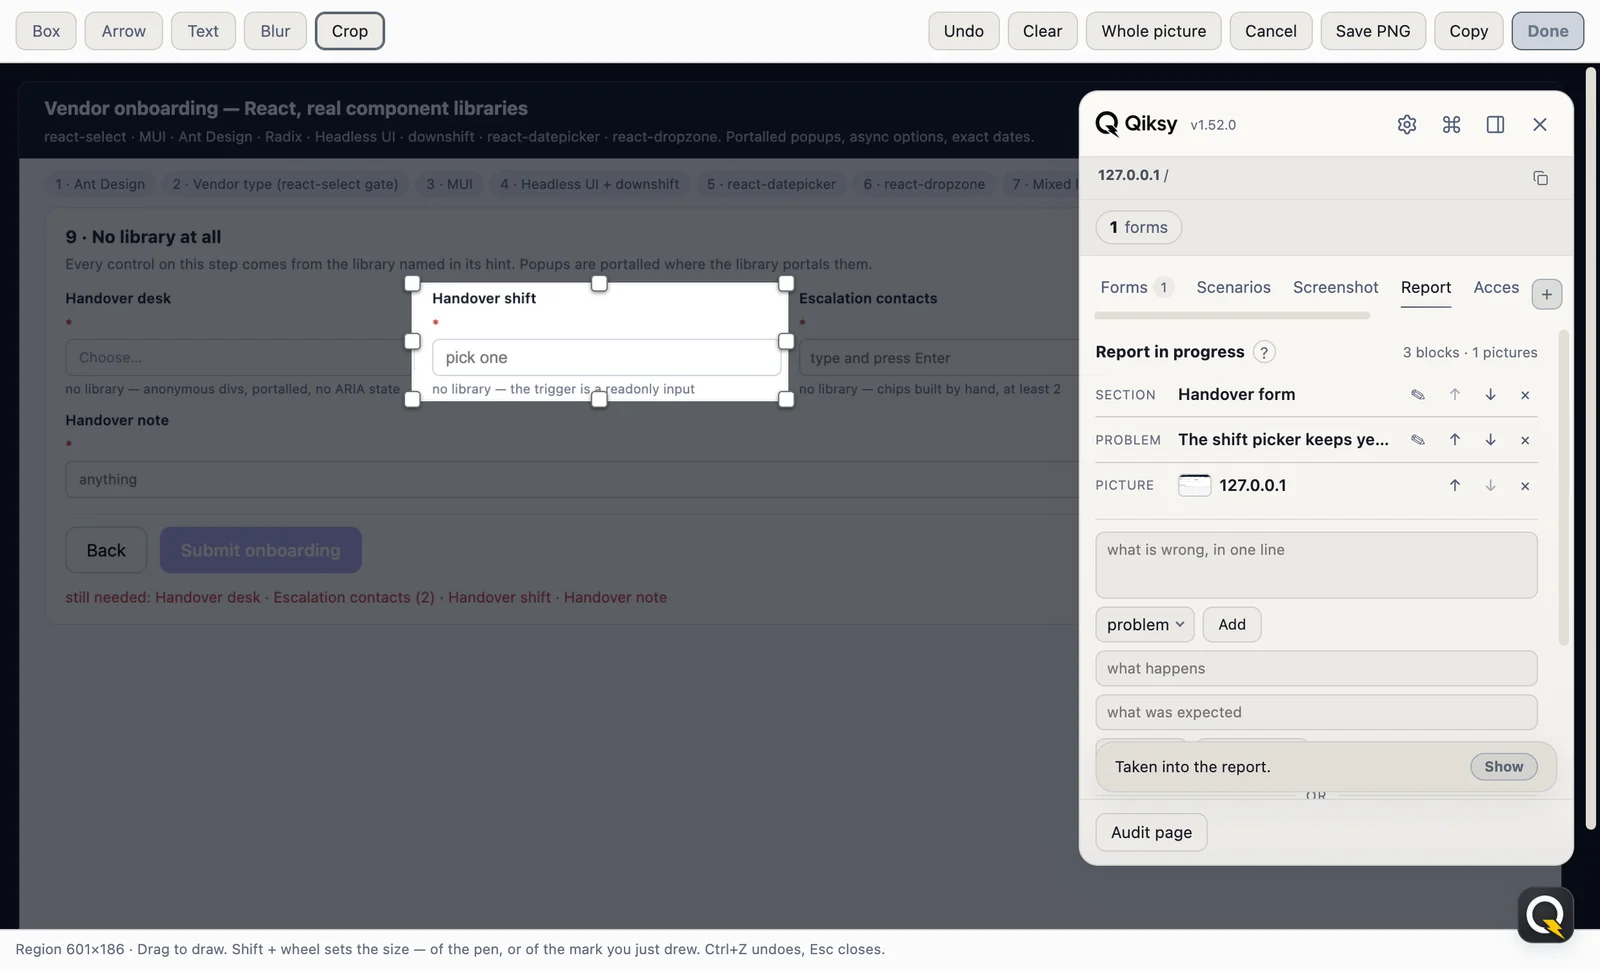Click the 'Taken into the report.' message
The image size is (1600, 969).
pyautogui.click(x=1192, y=767)
